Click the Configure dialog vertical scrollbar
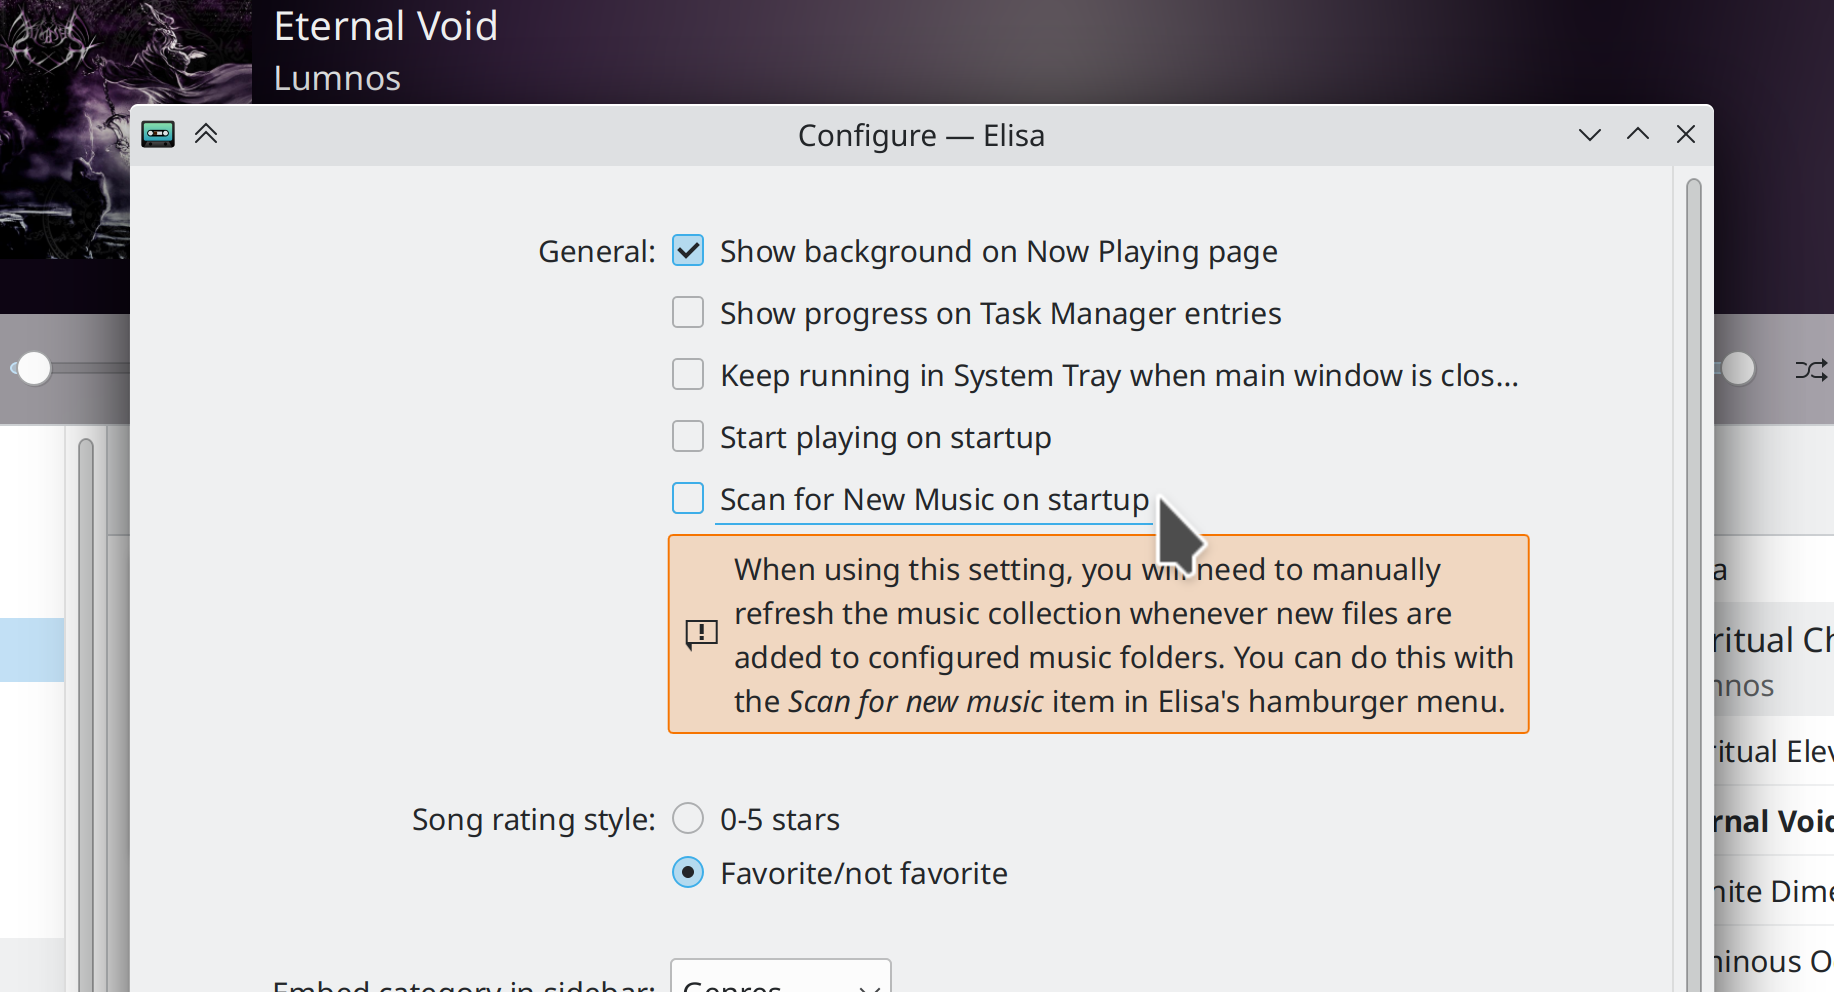The height and width of the screenshot is (992, 1834). coord(1693,580)
